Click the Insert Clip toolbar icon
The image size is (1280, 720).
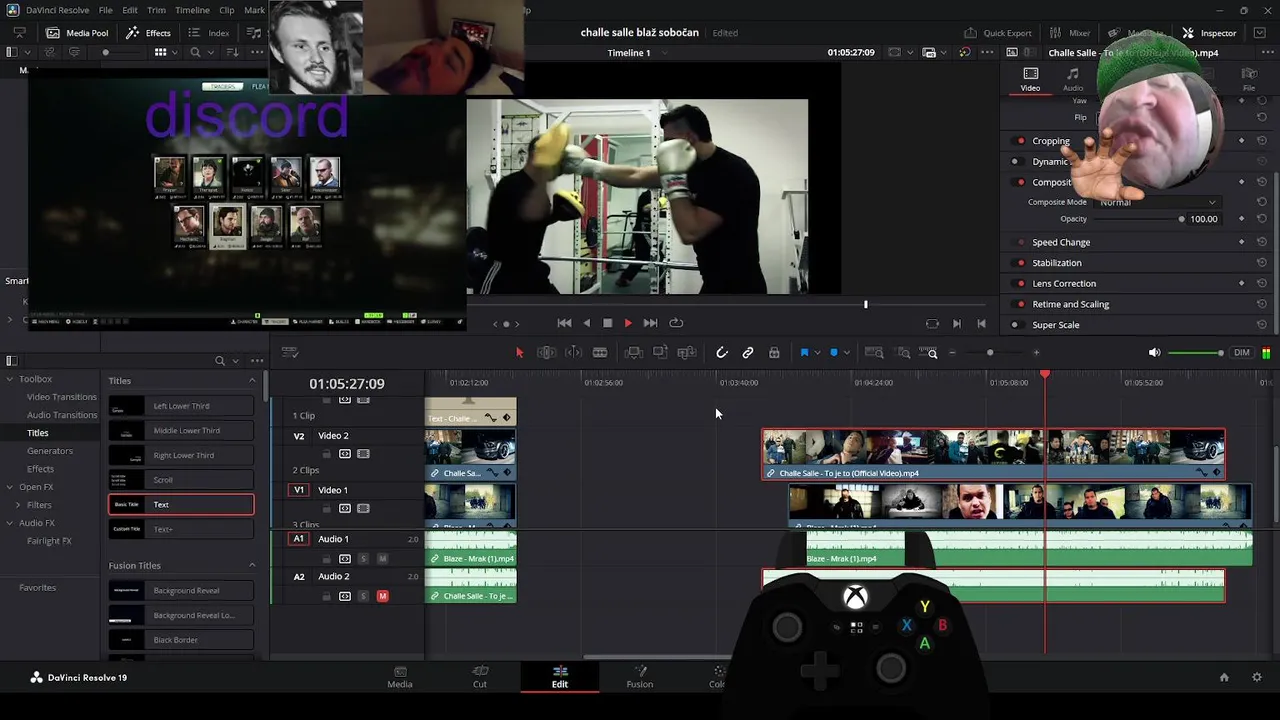[x=633, y=352]
